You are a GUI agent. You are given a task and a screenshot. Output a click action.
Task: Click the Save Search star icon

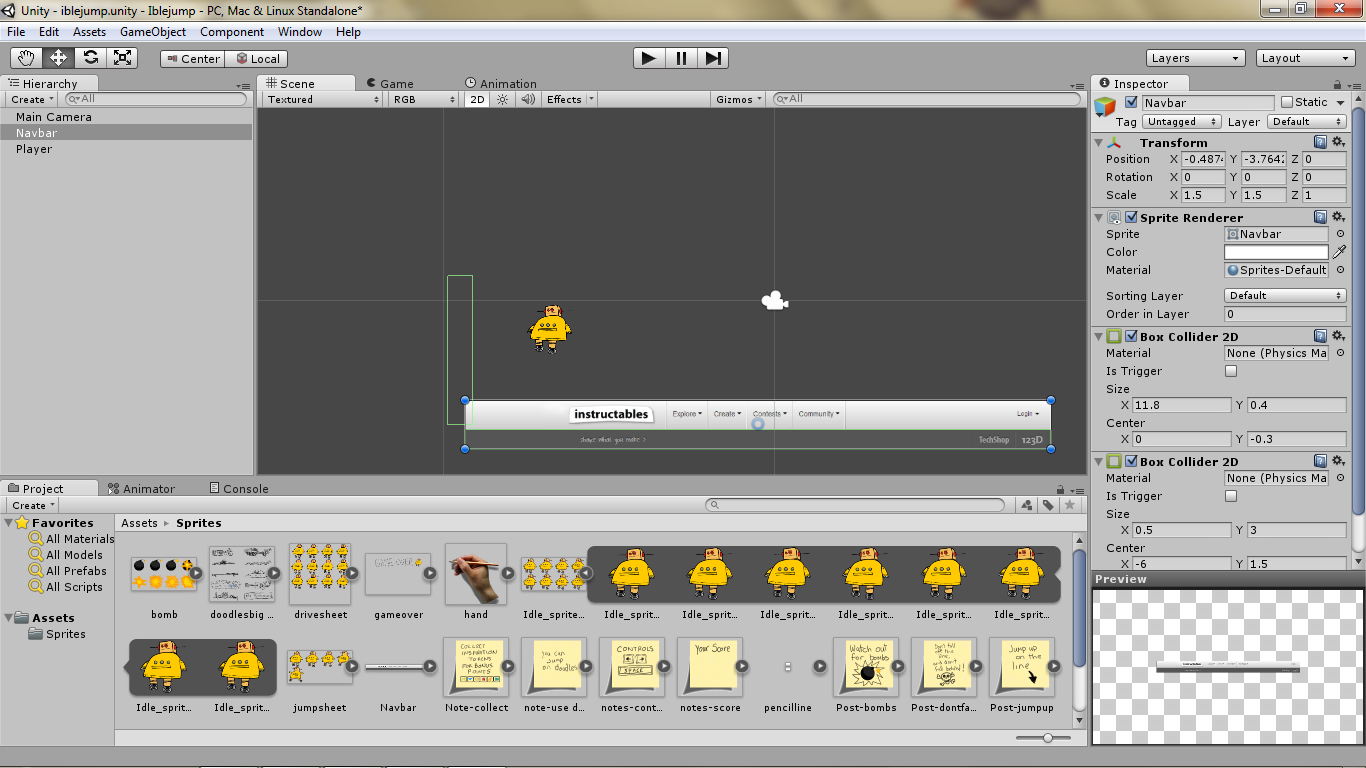pos(1070,505)
